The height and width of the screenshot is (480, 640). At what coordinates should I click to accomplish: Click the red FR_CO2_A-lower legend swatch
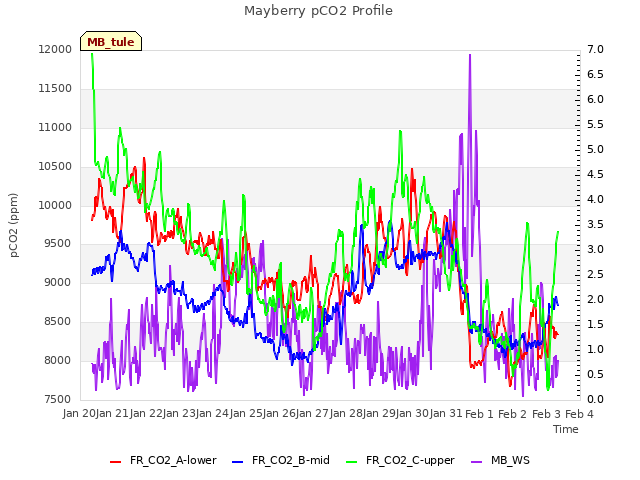[x=116, y=462]
